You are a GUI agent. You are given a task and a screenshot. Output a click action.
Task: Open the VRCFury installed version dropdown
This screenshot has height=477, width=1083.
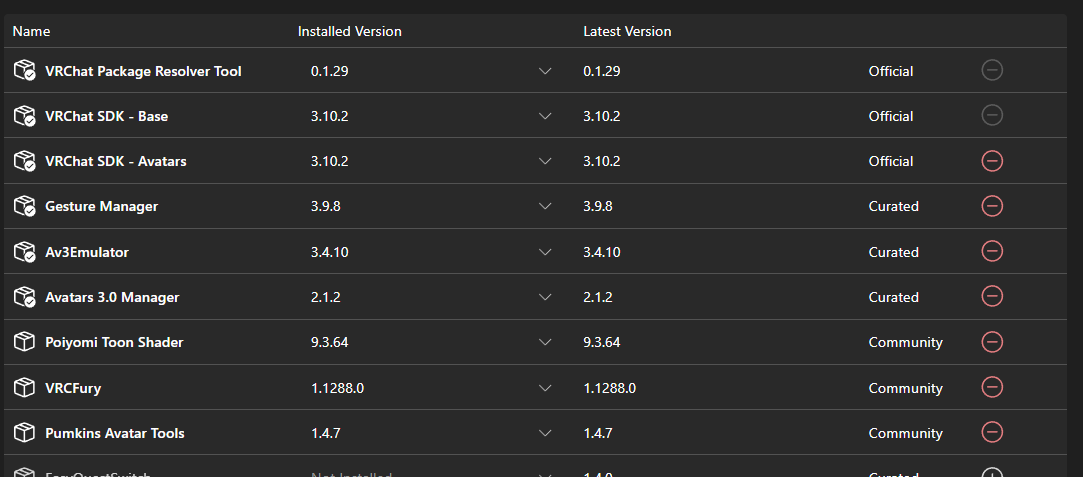point(545,388)
